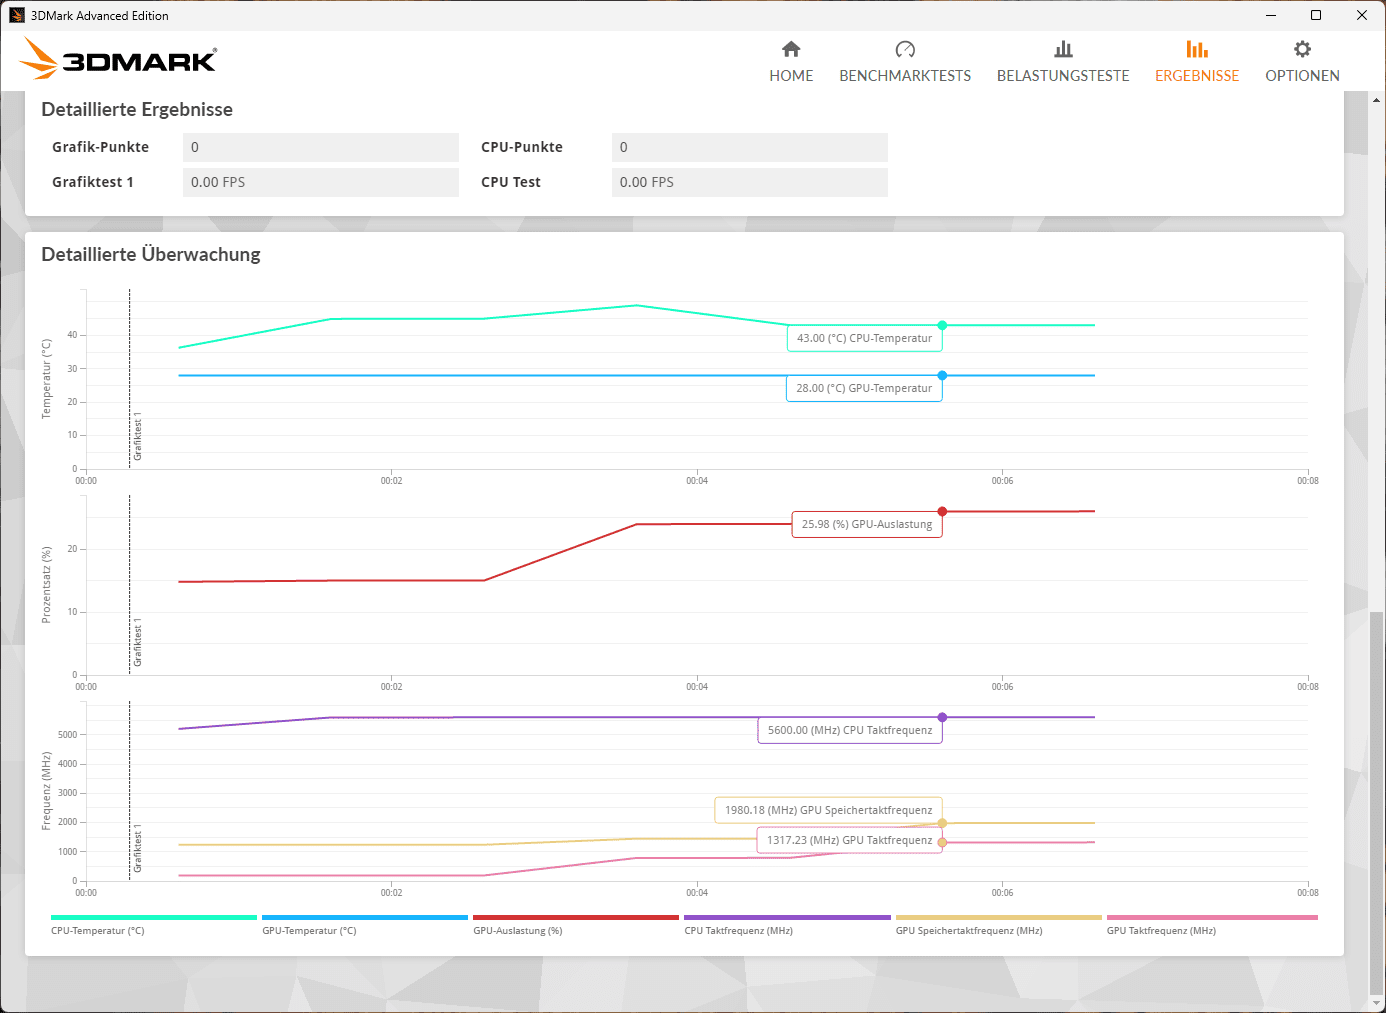Toggle CPU-Temperatur legend swatch
Screen dimensions: 1386x1013
click(154, 917)
